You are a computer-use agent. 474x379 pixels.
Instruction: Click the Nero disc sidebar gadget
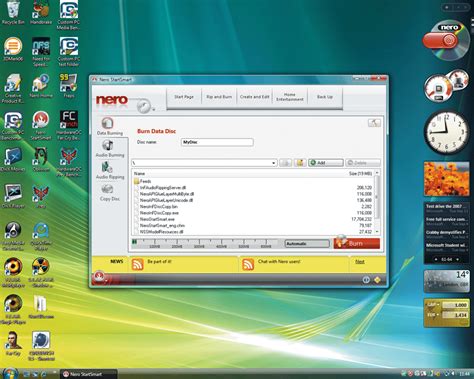click(446, 41)
